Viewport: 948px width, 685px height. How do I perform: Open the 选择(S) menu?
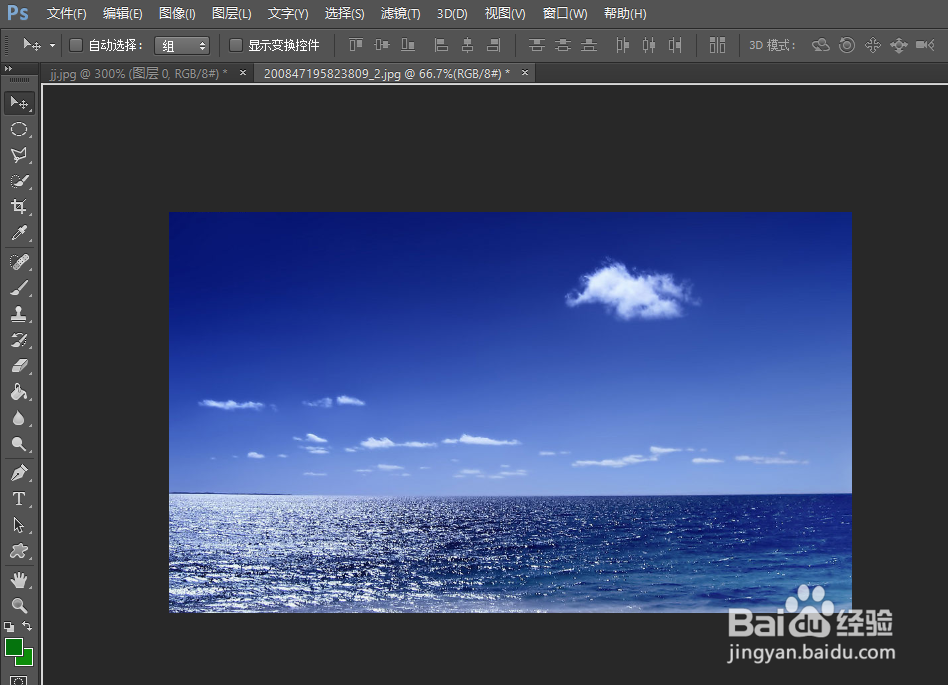345,13
